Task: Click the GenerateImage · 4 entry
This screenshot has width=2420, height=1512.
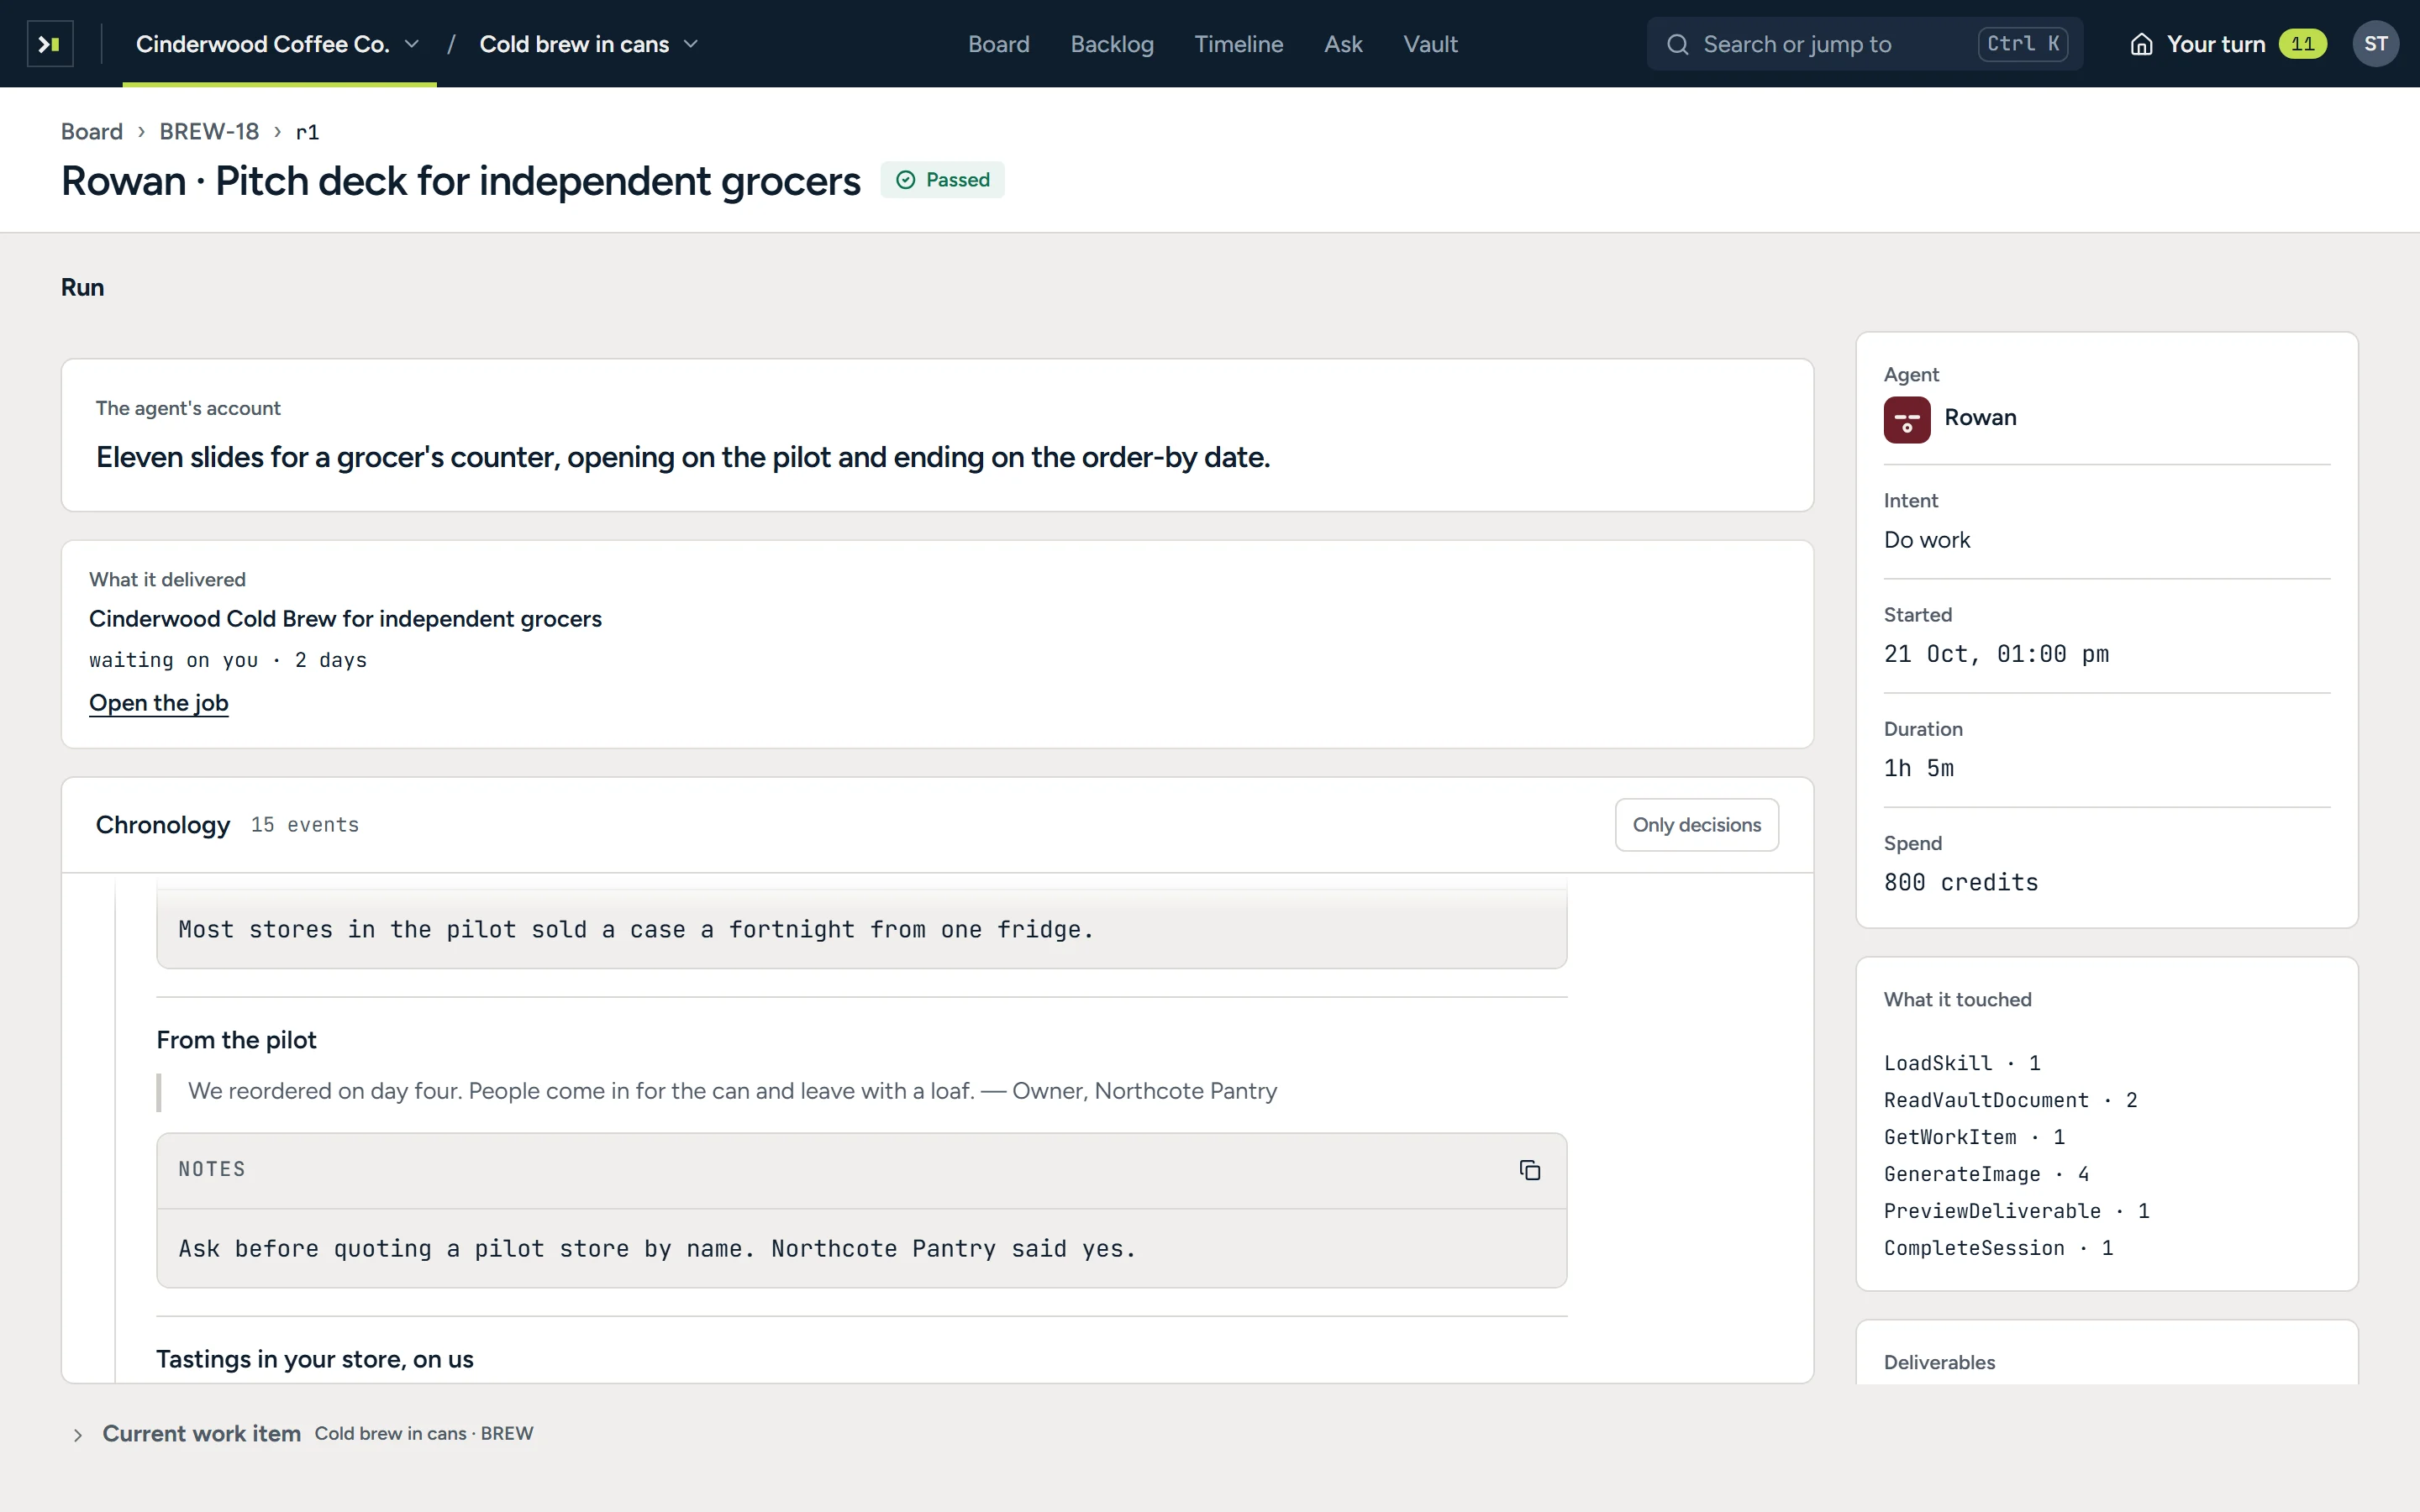Action: coord(1986,1174)
